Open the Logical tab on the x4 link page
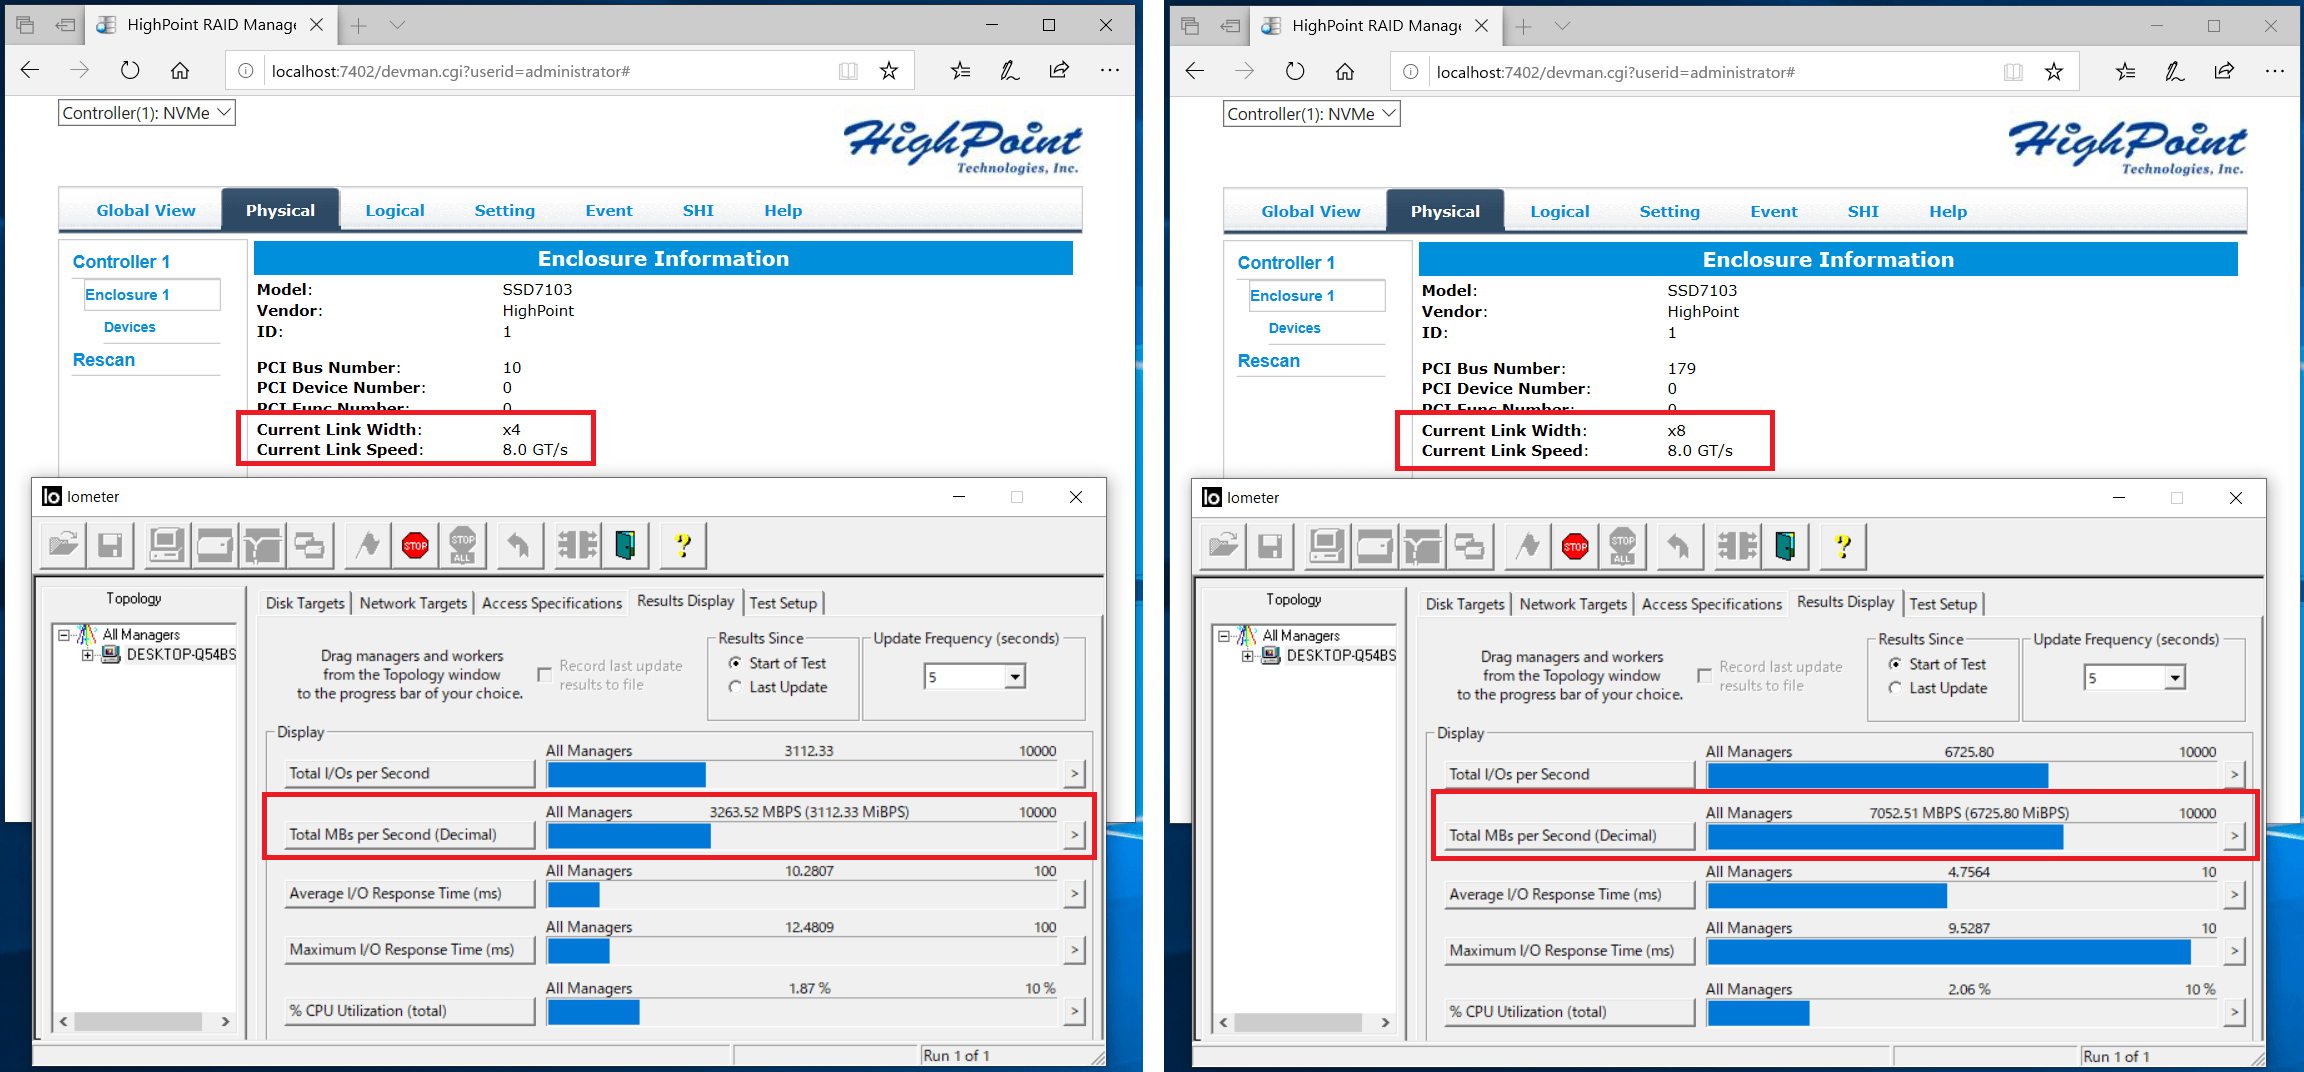 (395, 210)
